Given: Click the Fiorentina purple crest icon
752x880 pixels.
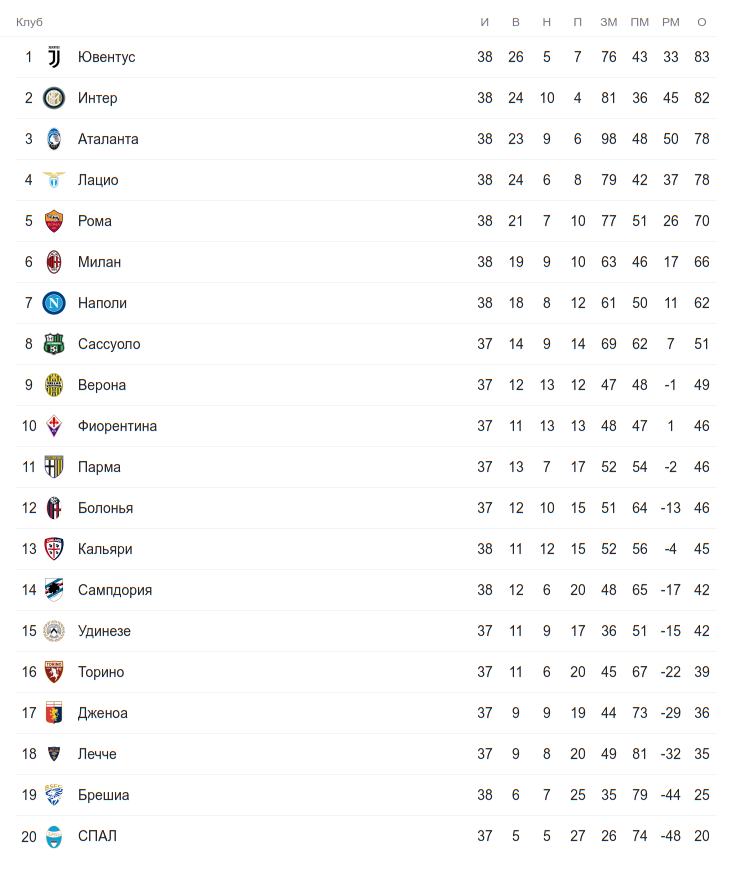Looking at the screenshot, I should pyautogui.click(x=54, y=426).
